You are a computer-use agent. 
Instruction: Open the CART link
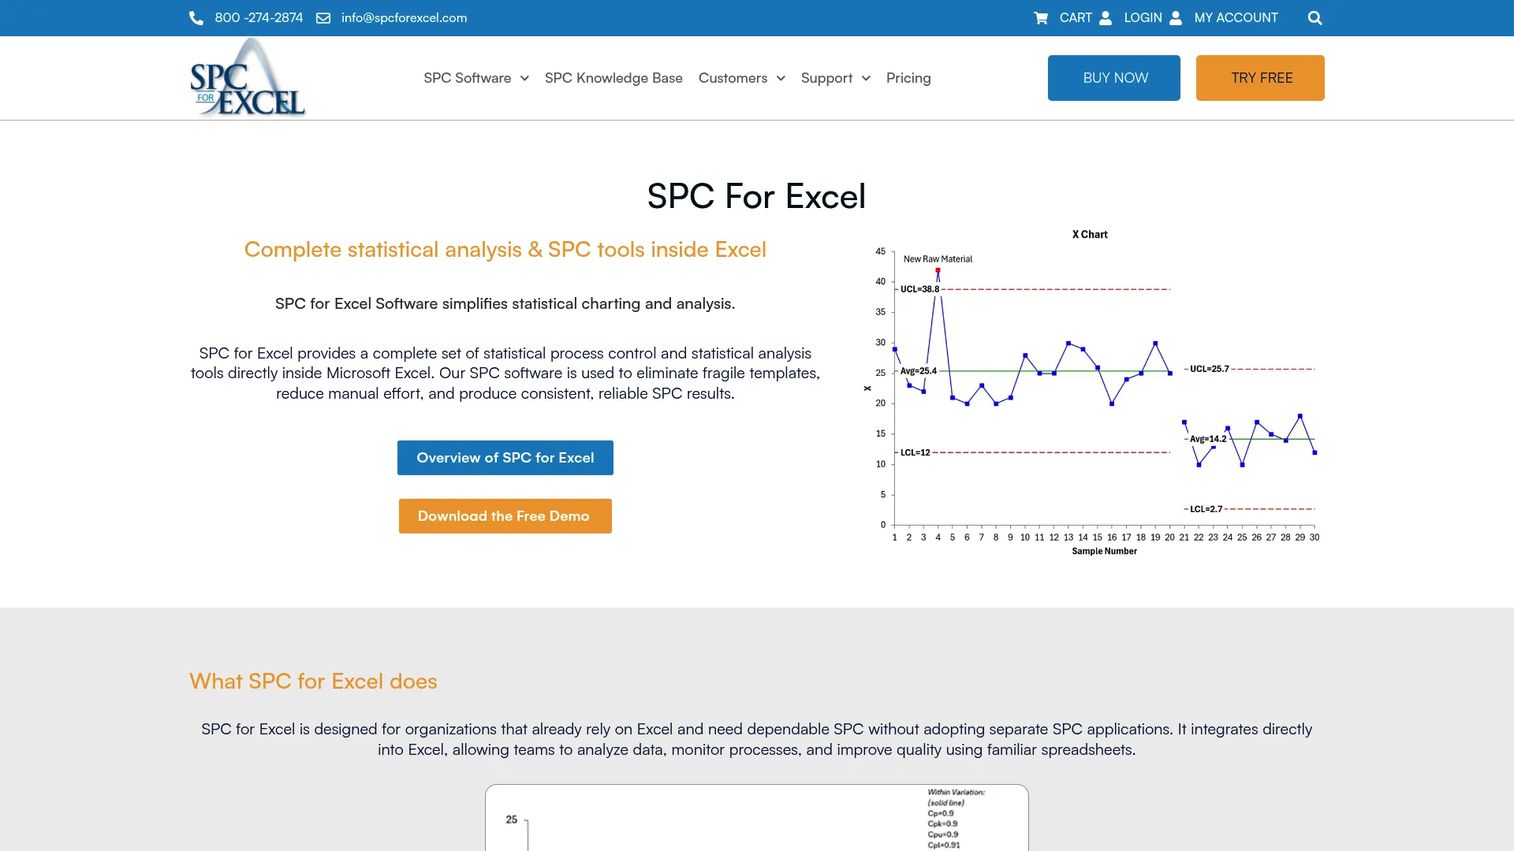pyautogui.click(x=1075, y=18)
